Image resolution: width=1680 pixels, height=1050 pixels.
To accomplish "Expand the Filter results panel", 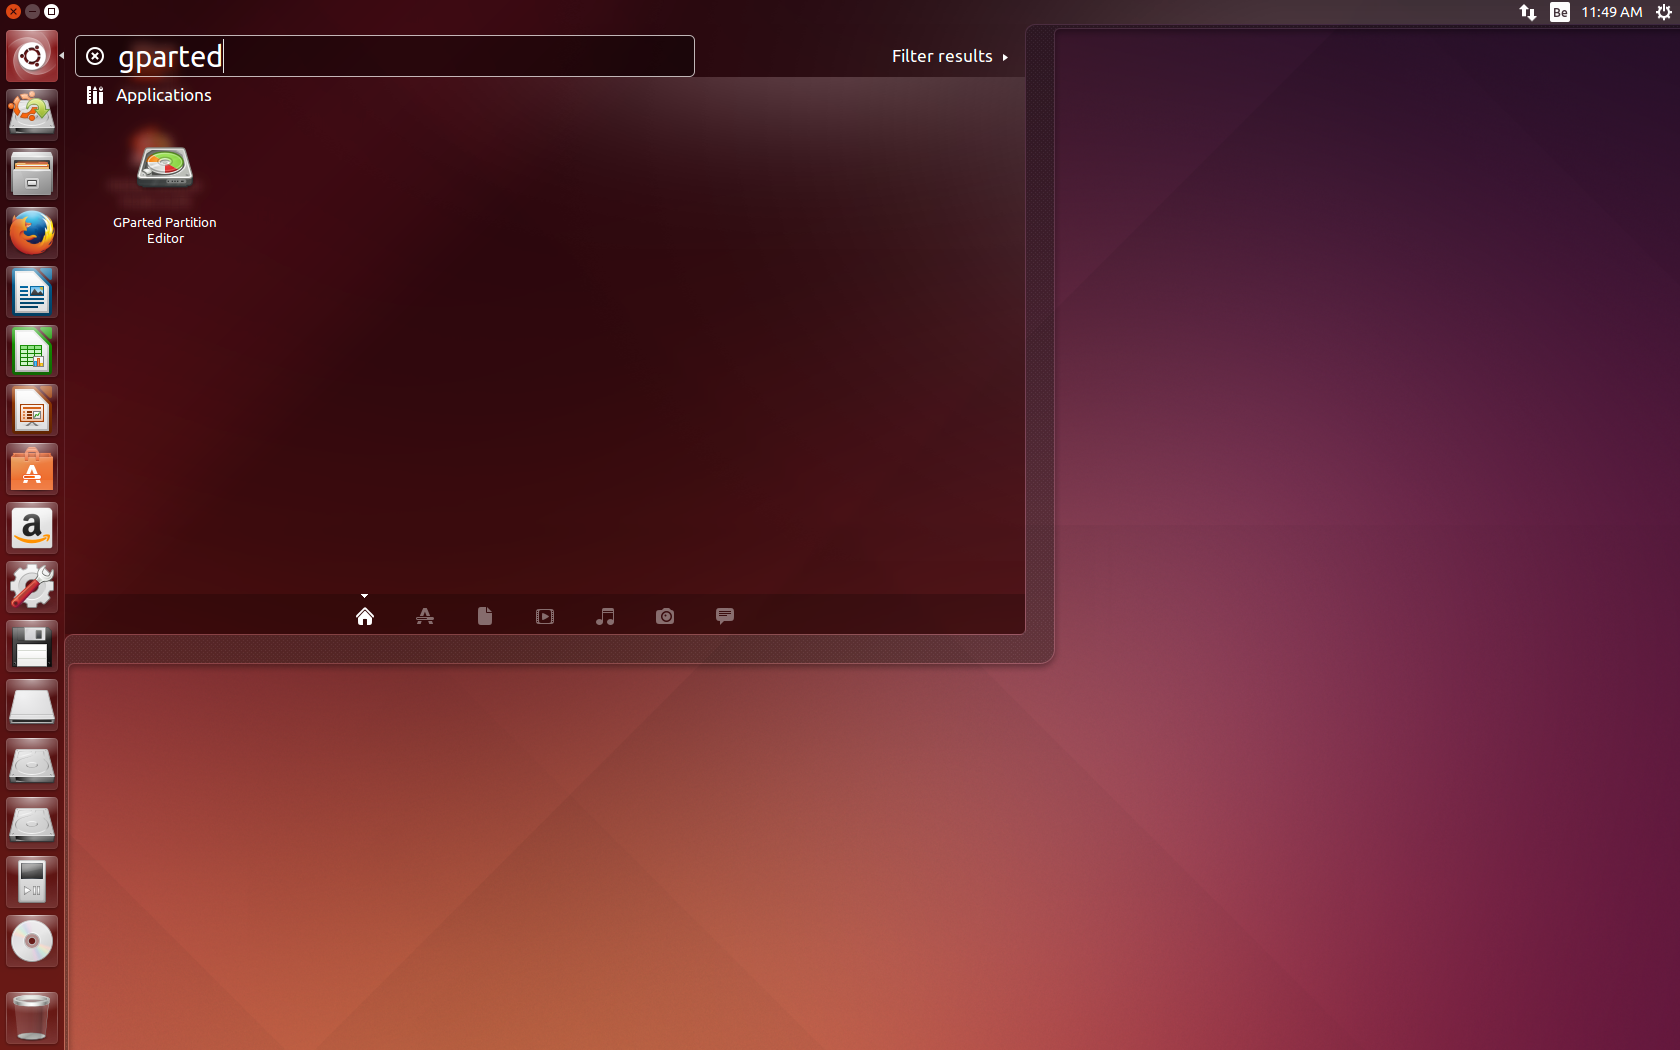I will 950,56.
